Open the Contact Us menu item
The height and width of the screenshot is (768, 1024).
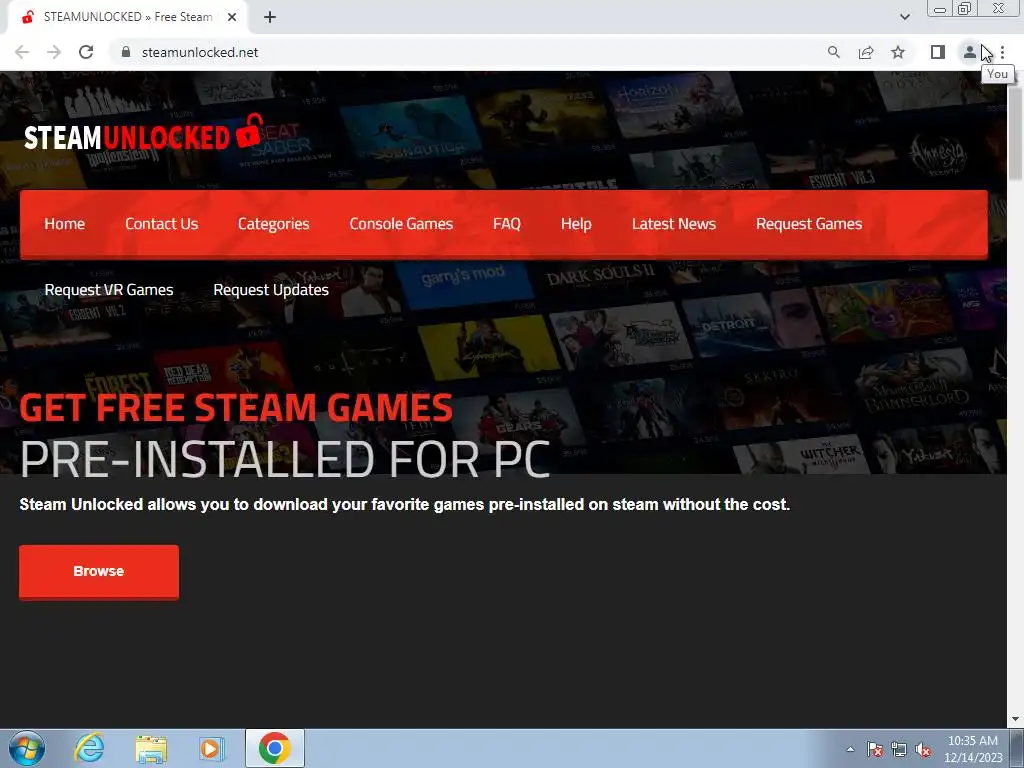click(161, 224)
